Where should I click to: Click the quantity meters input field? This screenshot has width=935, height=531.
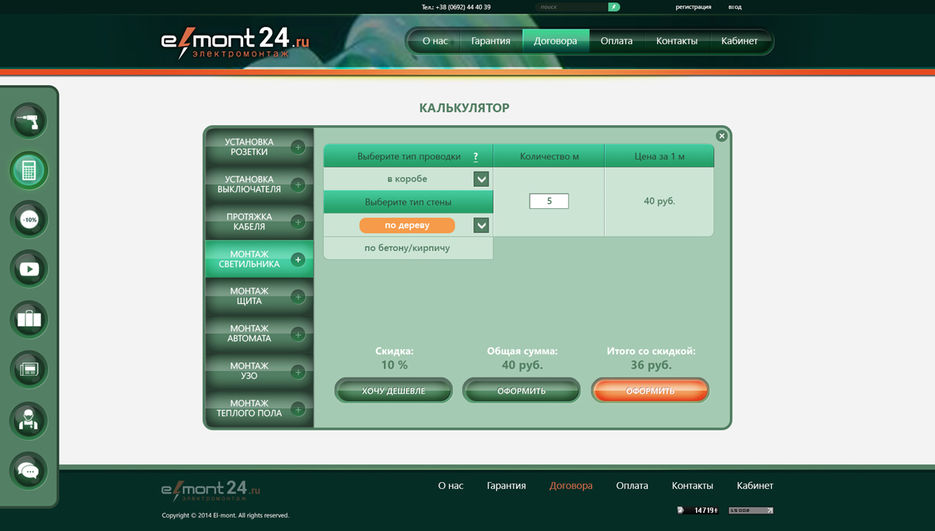pyautogui.click(x=548, y=201)
